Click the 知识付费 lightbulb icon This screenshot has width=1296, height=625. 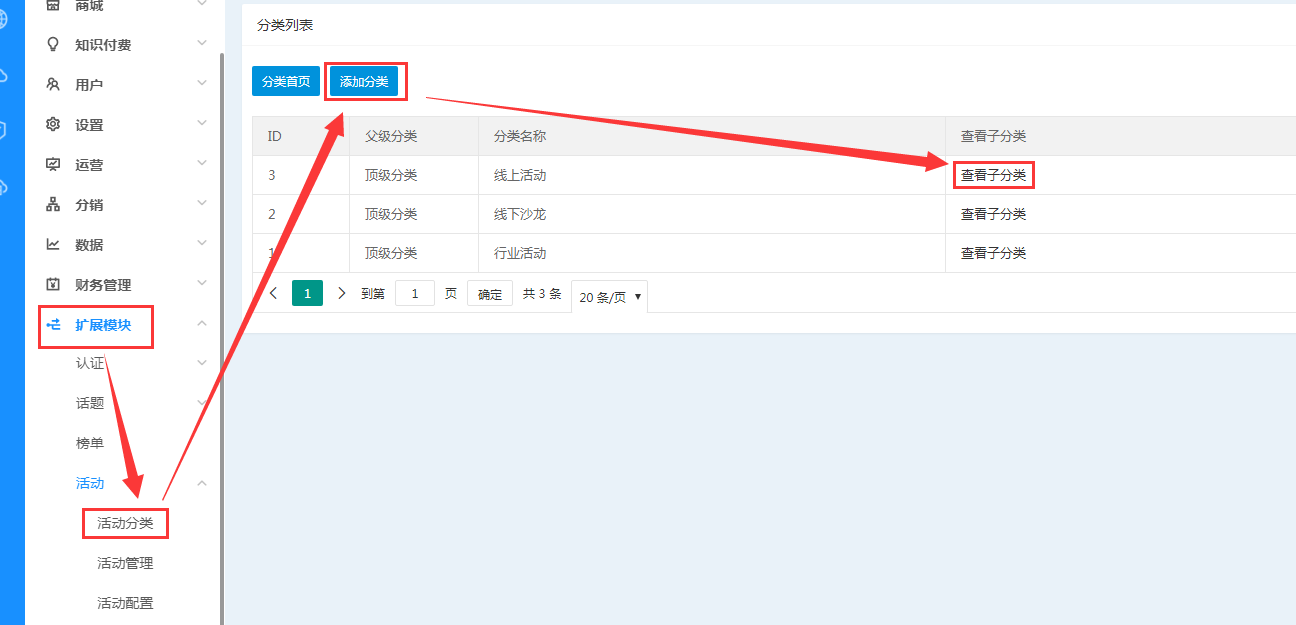[54, 44]
